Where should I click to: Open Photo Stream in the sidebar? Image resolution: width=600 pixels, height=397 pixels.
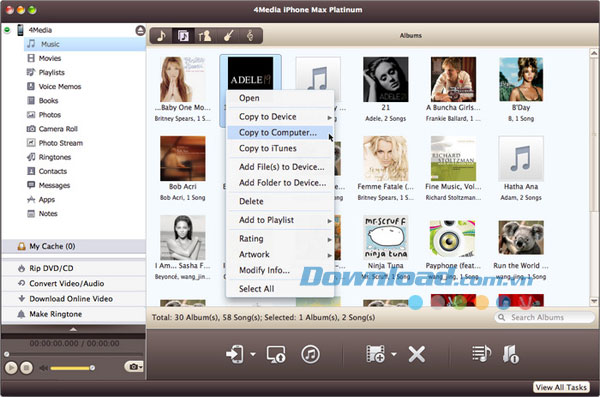pyautogui.click(x=60, y=144)
